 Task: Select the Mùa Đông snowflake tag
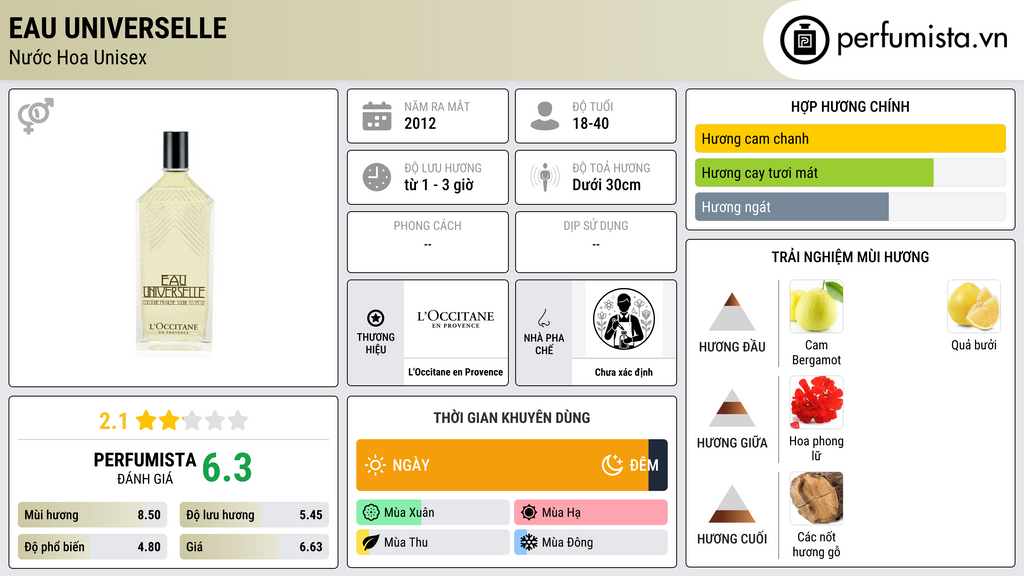[590, 542]
